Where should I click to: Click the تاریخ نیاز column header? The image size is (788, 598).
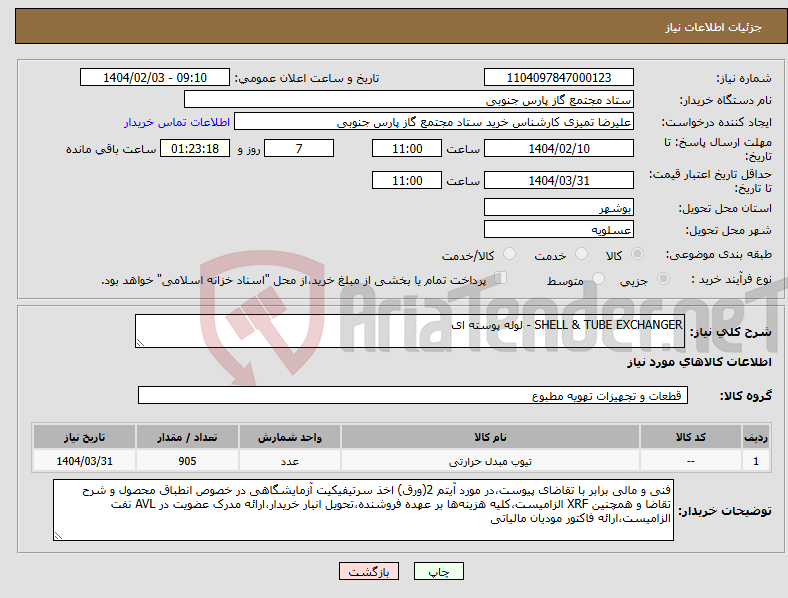click(x=84, y=437)
